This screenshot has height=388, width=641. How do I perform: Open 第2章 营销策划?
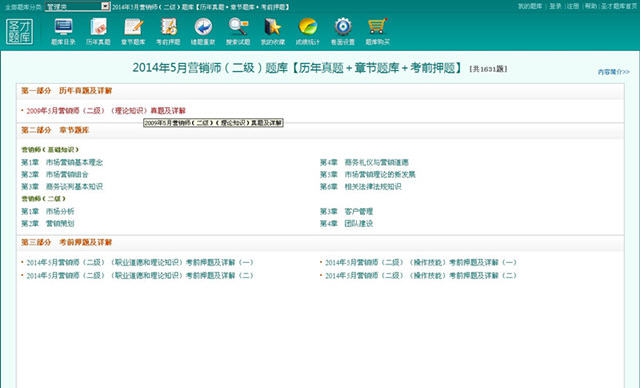pyautogui.click(x=48, y=224)
